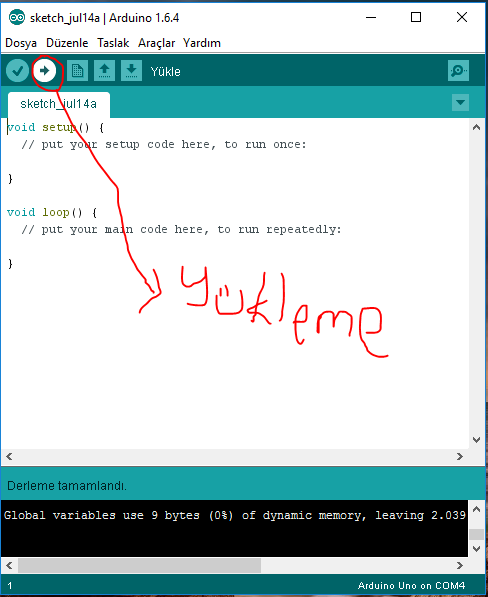Click console vertical scrollbar thumb
Image resolution: width=488 pixels, height=597 pixels.
tap(476, 534)
